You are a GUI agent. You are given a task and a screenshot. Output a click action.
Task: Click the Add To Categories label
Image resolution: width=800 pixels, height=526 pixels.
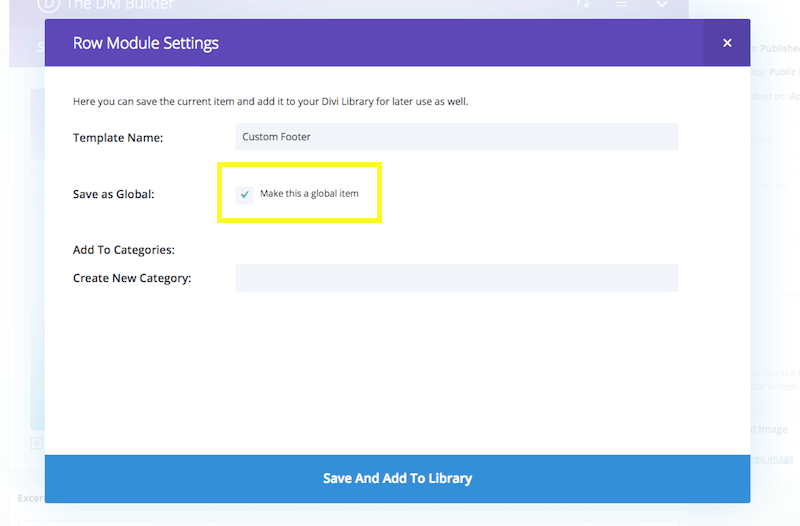click(x=124, y=250)
